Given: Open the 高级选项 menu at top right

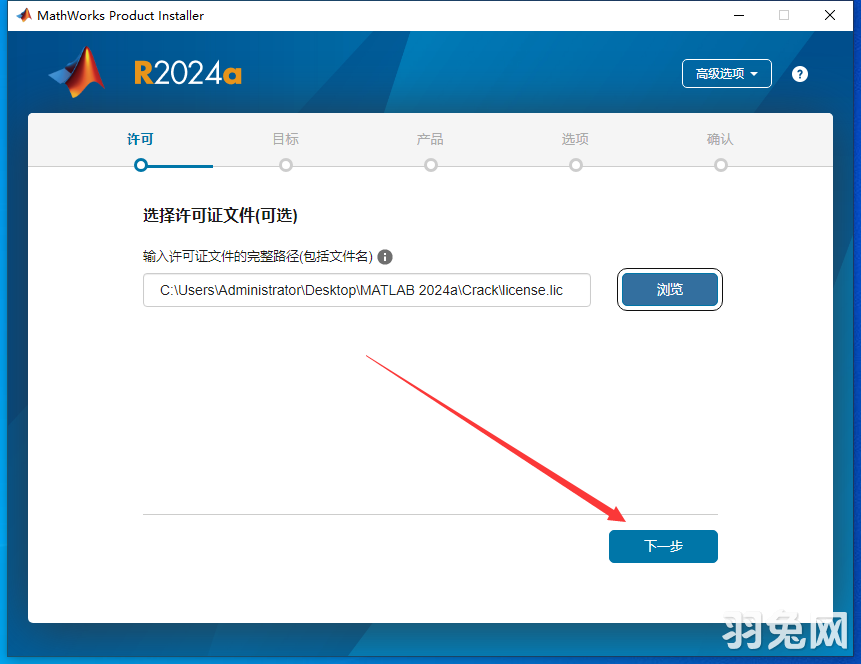Looking at the screenshot, I should coord(726,73).
